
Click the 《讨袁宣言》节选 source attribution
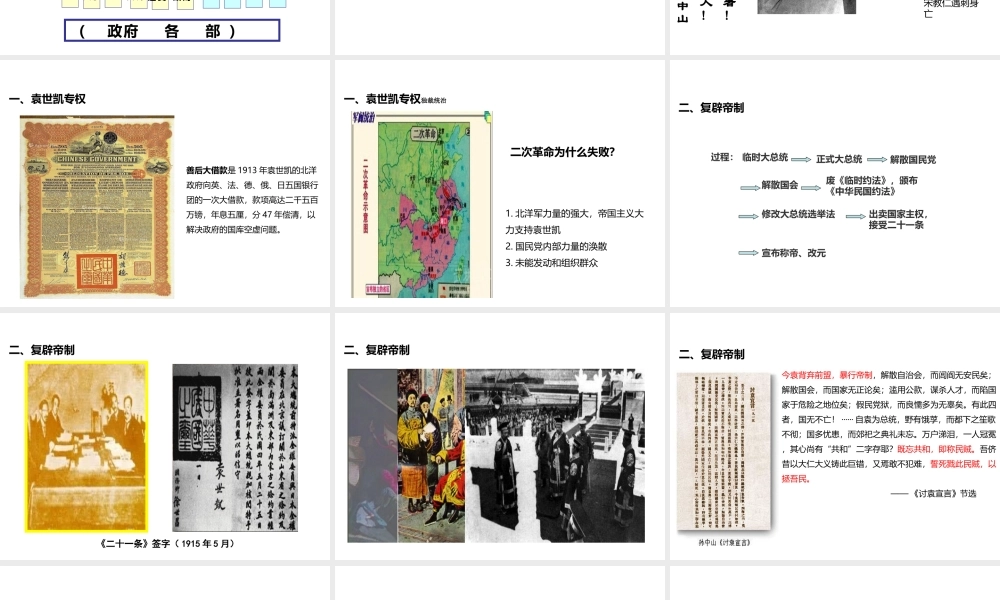click(x=932, y=494)
